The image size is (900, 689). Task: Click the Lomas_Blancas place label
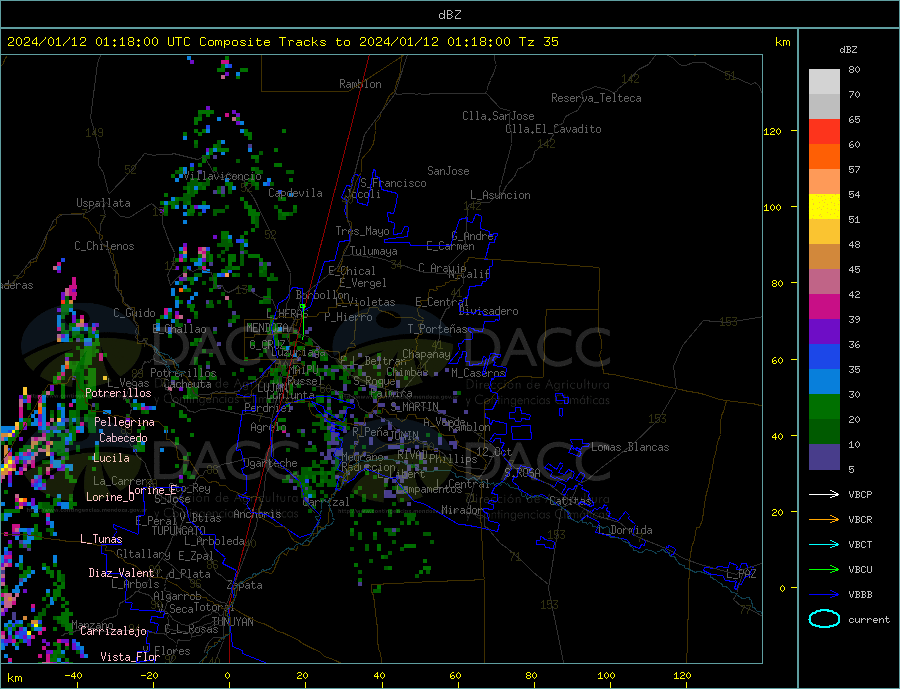pos(630,447)
